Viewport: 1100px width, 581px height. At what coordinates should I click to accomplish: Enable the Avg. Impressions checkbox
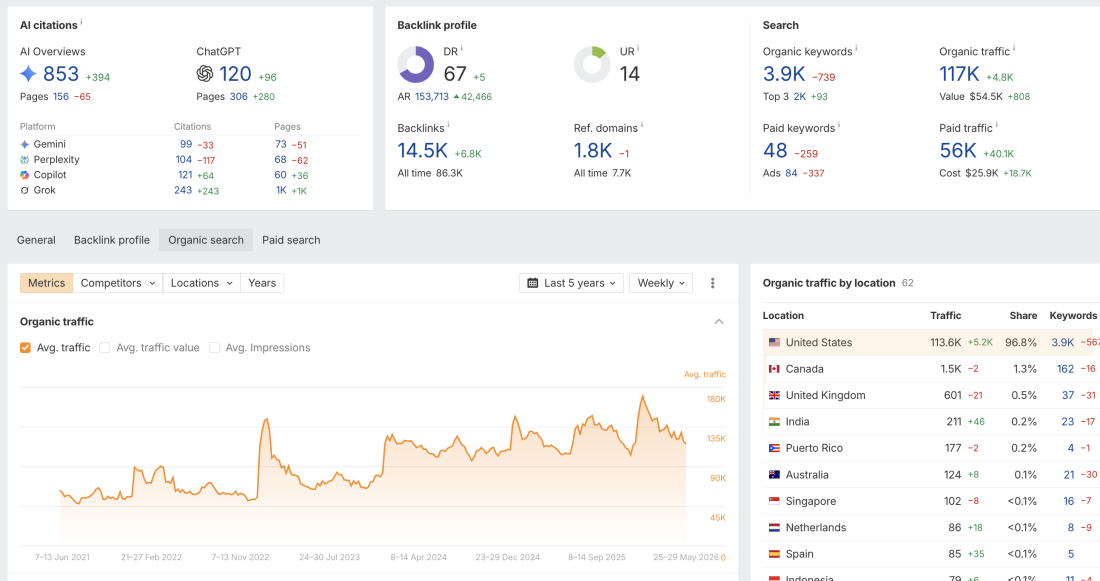tap(215, 347)
